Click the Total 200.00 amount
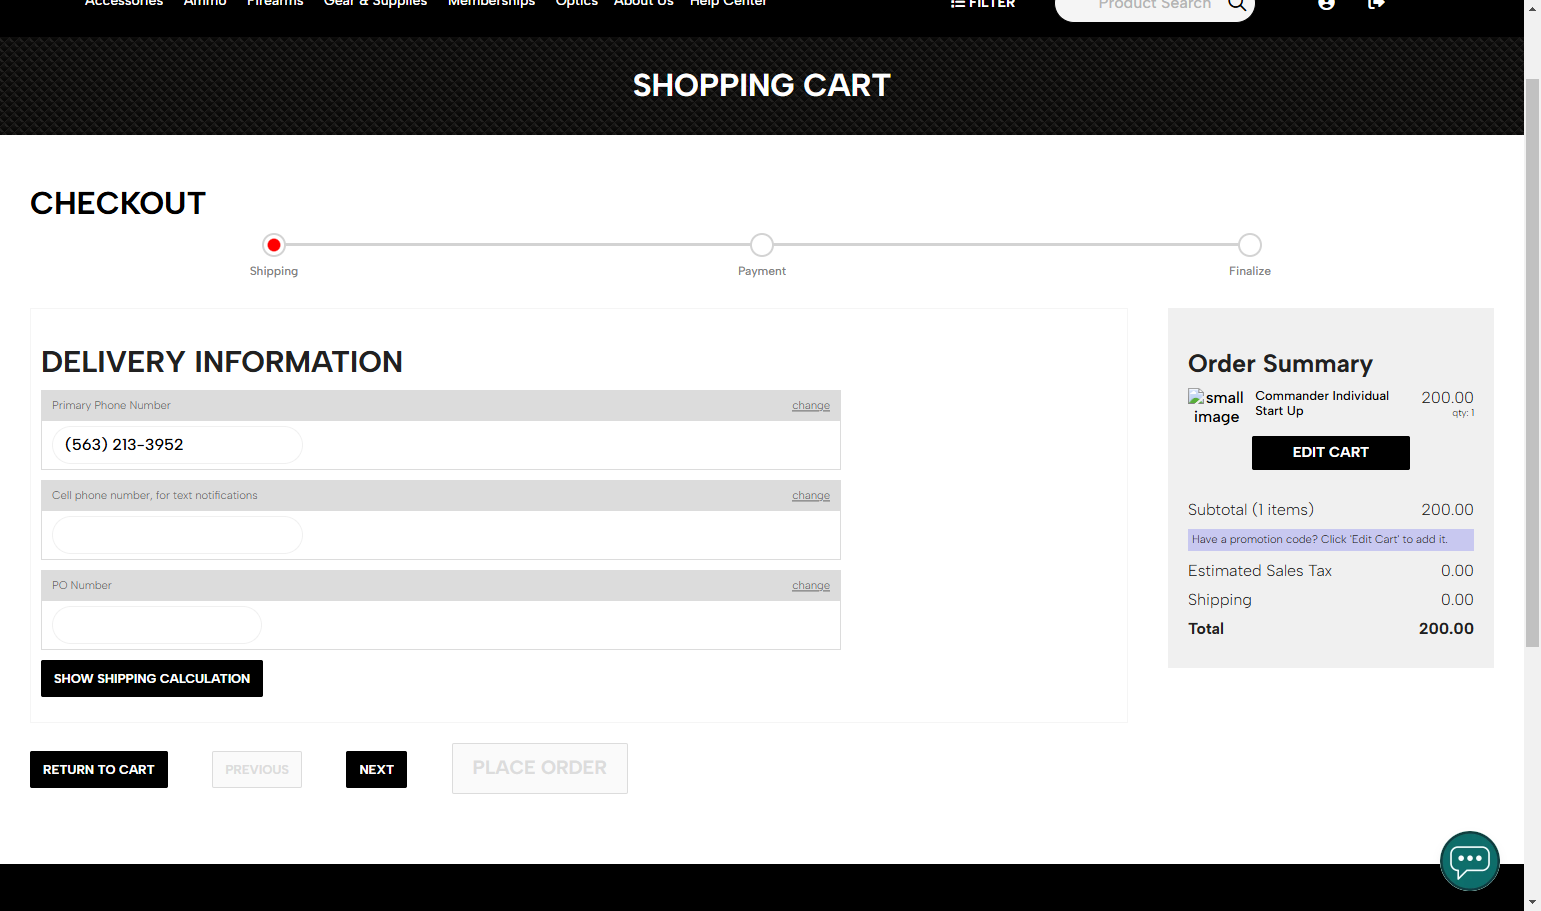Screen dimensions: 1541x911 [1446, 629]
